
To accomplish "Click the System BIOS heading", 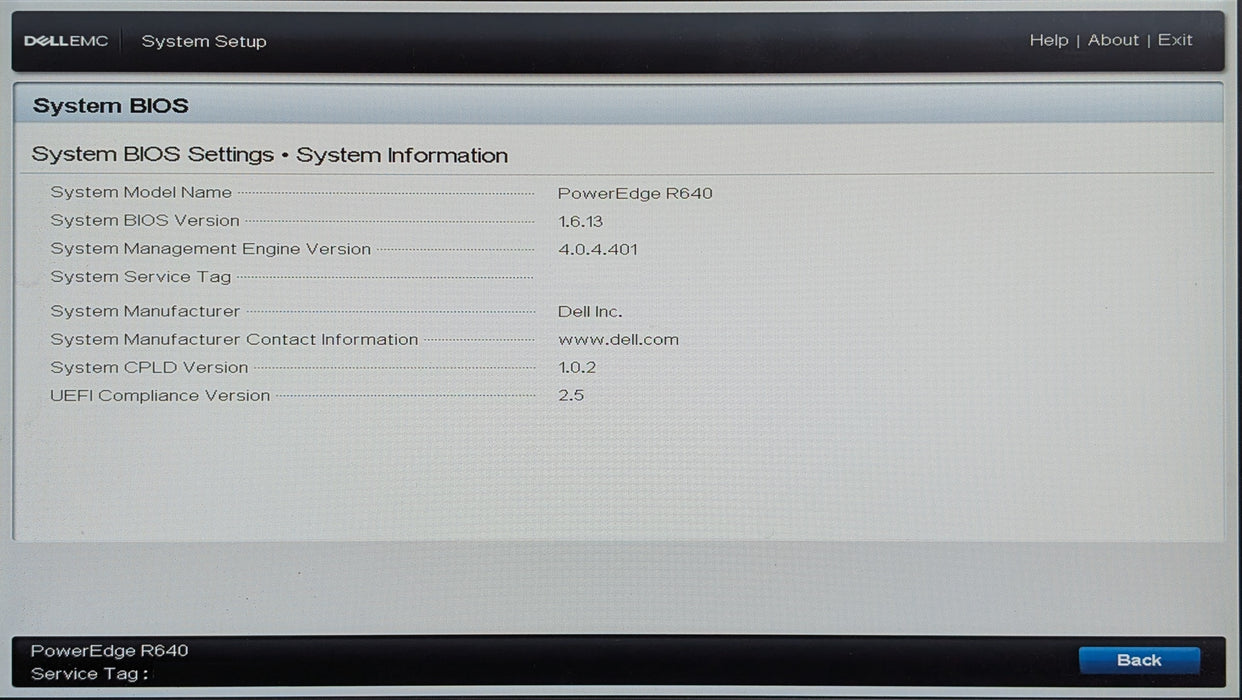I will (x=111, y=106).
